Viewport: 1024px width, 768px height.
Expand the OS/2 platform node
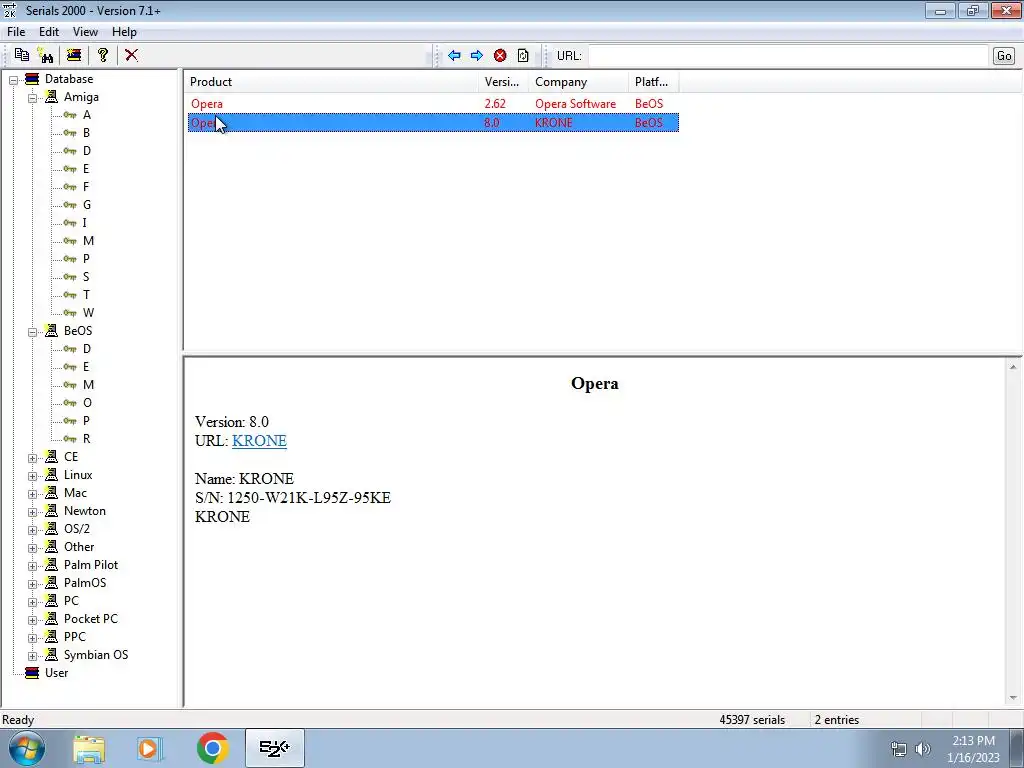32,530
